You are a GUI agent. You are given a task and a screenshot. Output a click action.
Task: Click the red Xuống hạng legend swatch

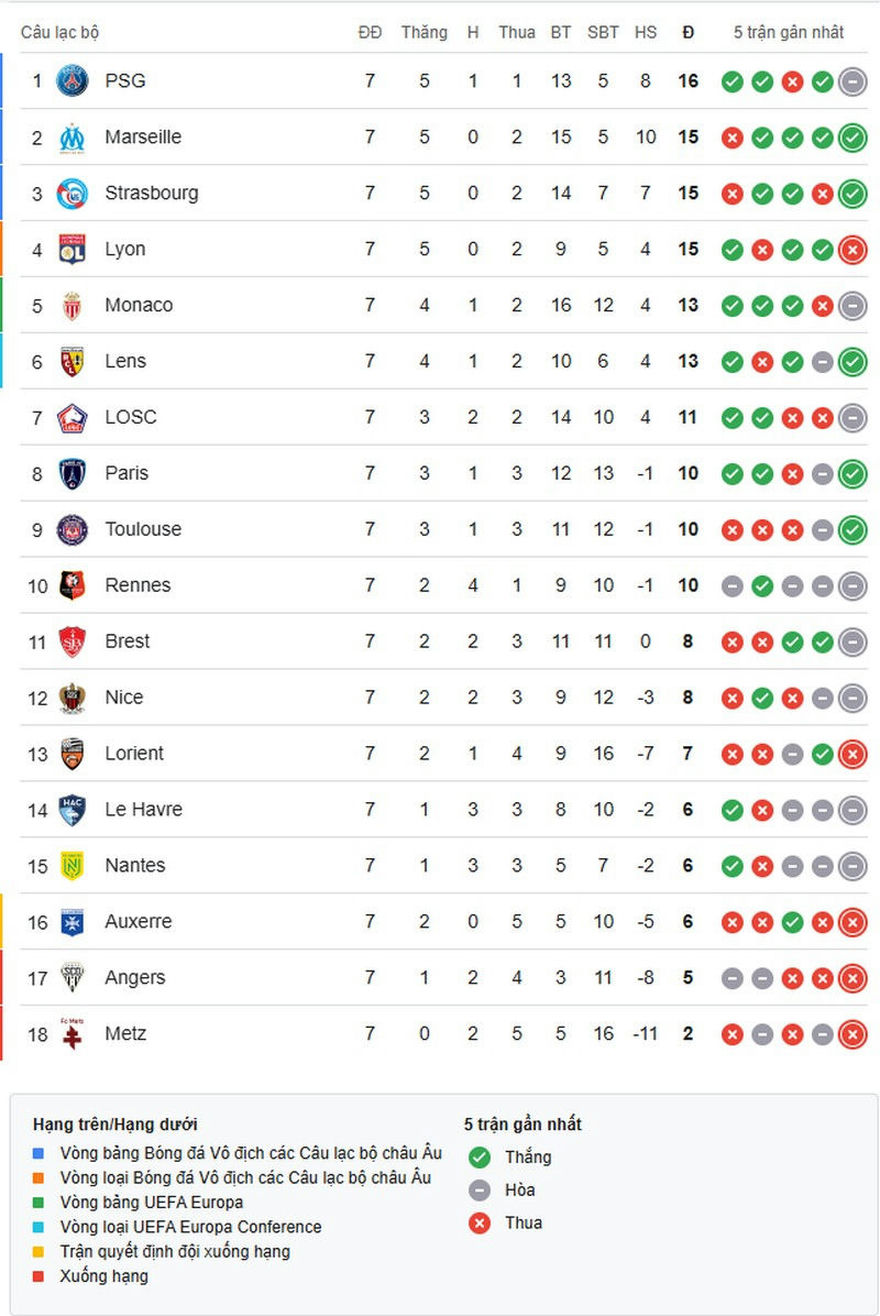point(39,1277)
